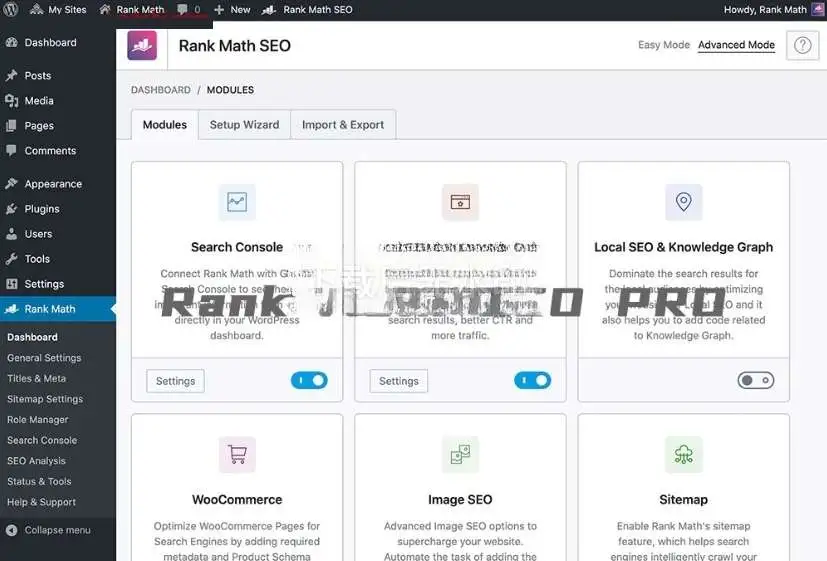Click the Search Console chart icon
827x561 pixels.
pyautogui.click(x=237, y=202)
